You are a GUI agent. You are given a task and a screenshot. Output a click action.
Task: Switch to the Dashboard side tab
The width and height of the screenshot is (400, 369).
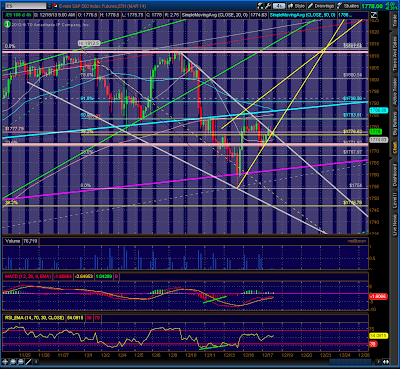pyautogui.click(x=395, y=175)
